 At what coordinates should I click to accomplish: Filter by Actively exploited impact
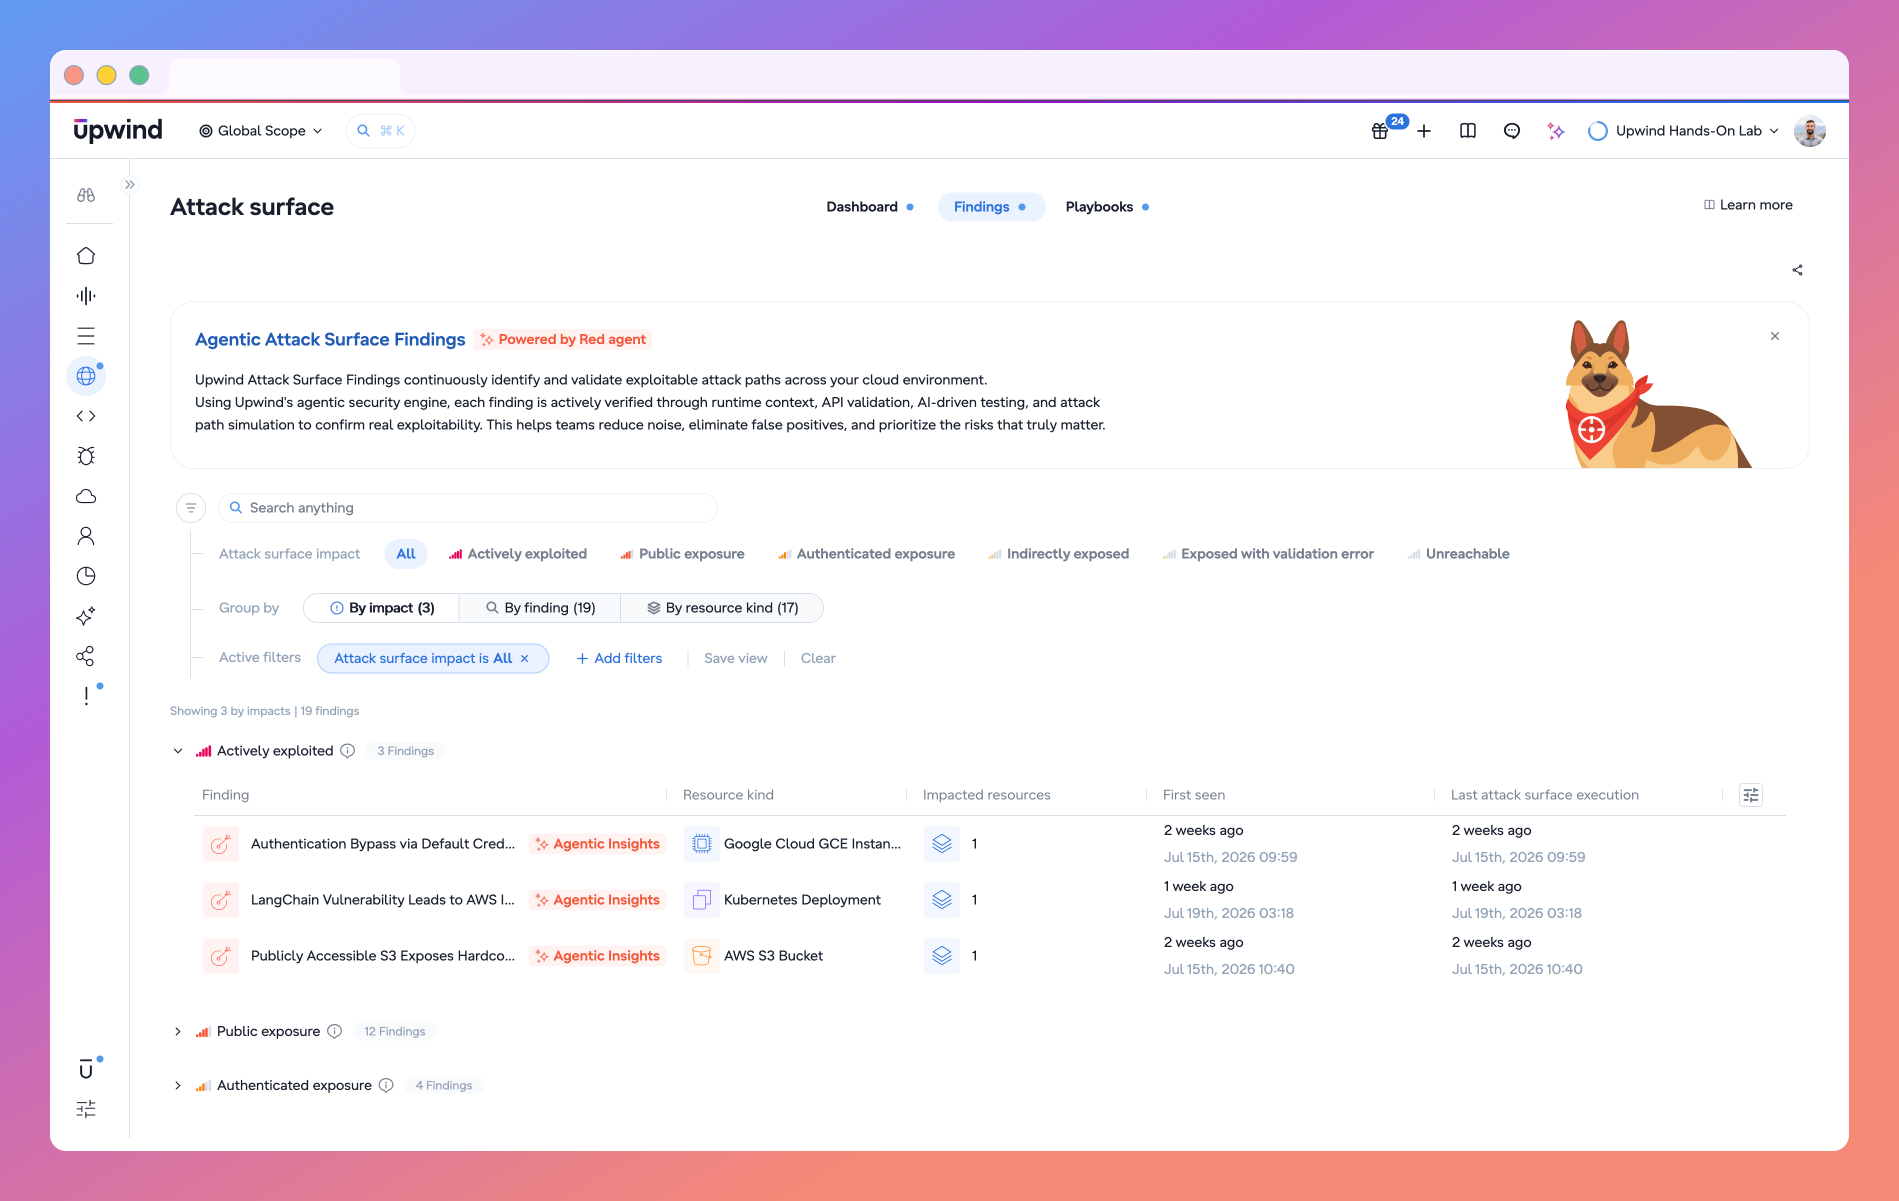[518, 554]
